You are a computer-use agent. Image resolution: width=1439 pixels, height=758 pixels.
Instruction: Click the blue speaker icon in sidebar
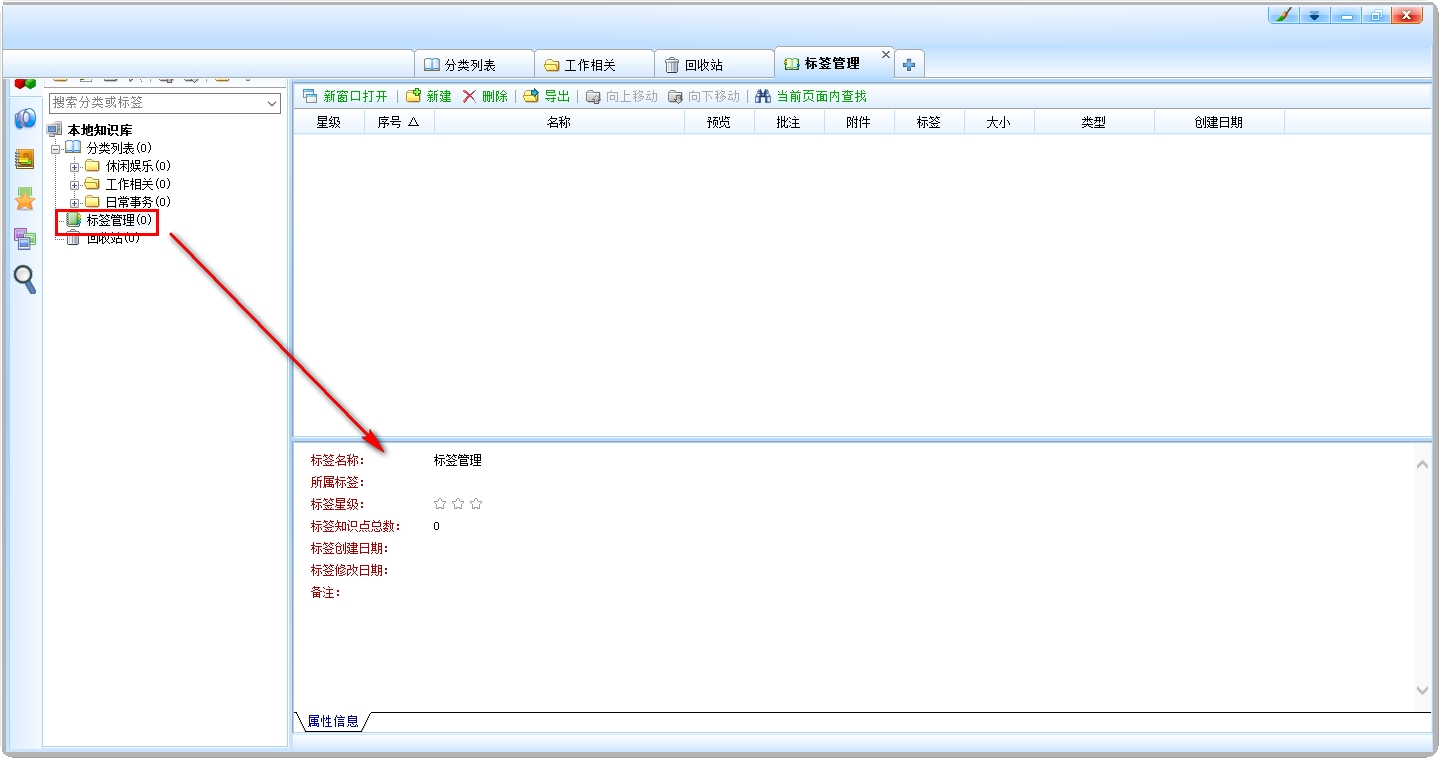[25, 119]
